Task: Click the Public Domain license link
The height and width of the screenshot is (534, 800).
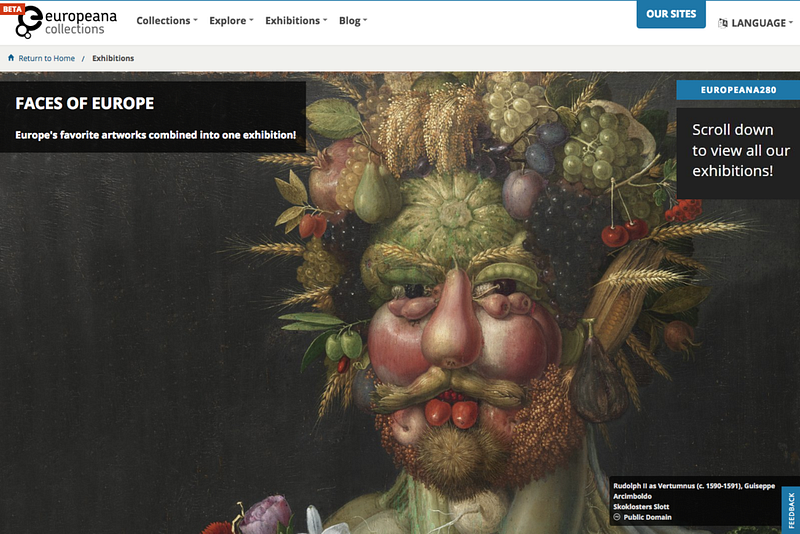Action: tap(647, 517)
